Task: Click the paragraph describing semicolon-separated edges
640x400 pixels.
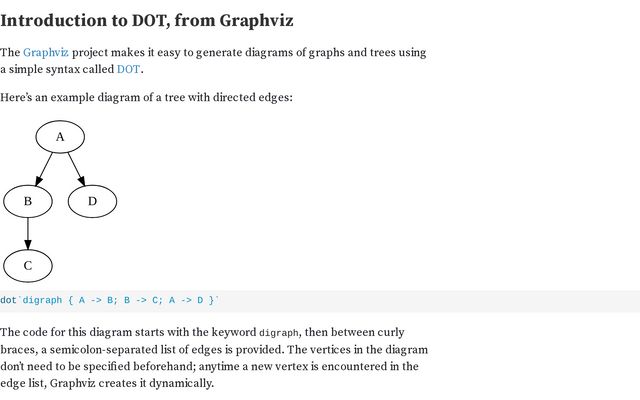Action: pyautogui.click(x=214, y=358)
